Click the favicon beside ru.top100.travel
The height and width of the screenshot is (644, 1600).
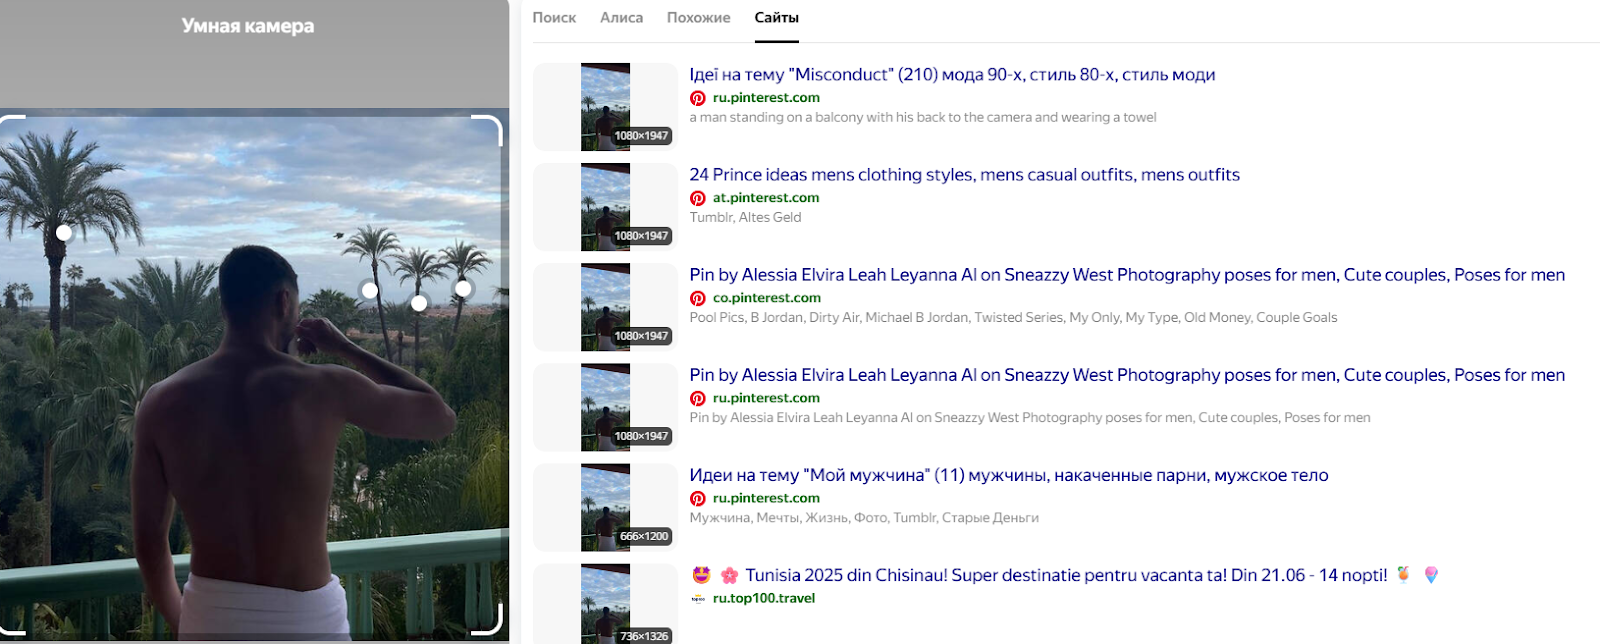tap(698, 598)
